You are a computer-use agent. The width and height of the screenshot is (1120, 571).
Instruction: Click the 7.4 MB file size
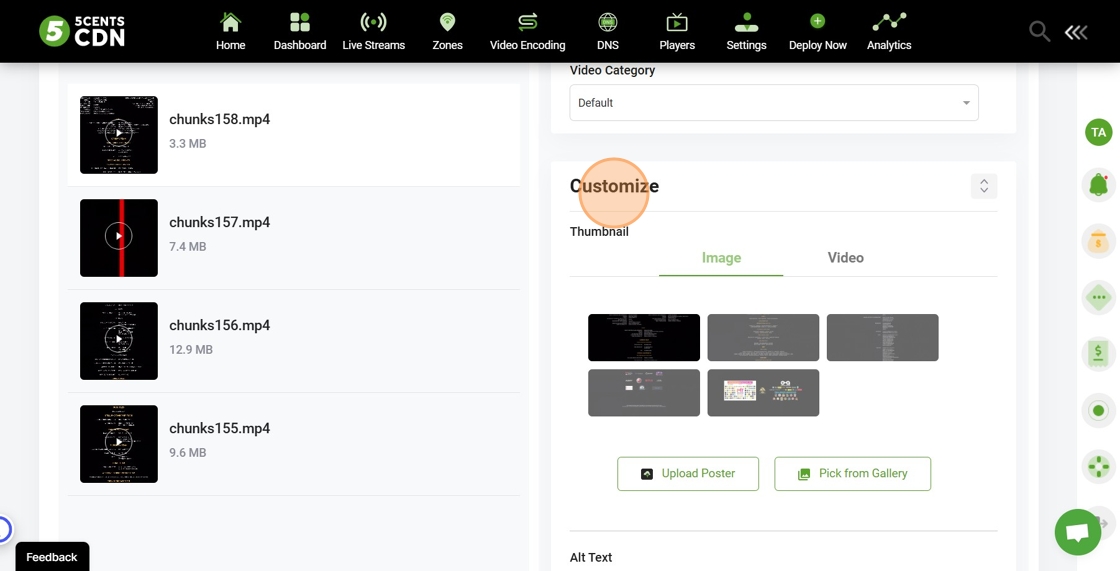click(x=187, y=247)
